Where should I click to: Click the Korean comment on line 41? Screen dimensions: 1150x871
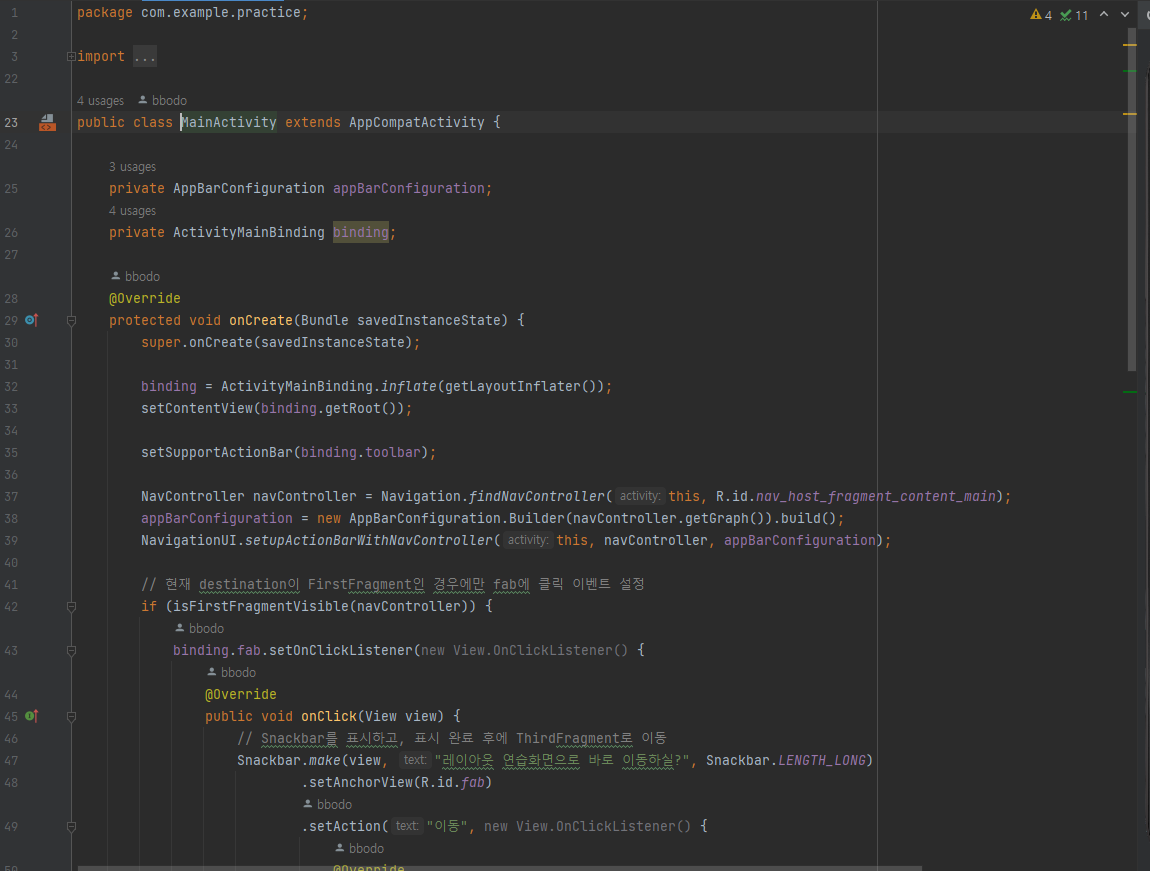(392, 584)
